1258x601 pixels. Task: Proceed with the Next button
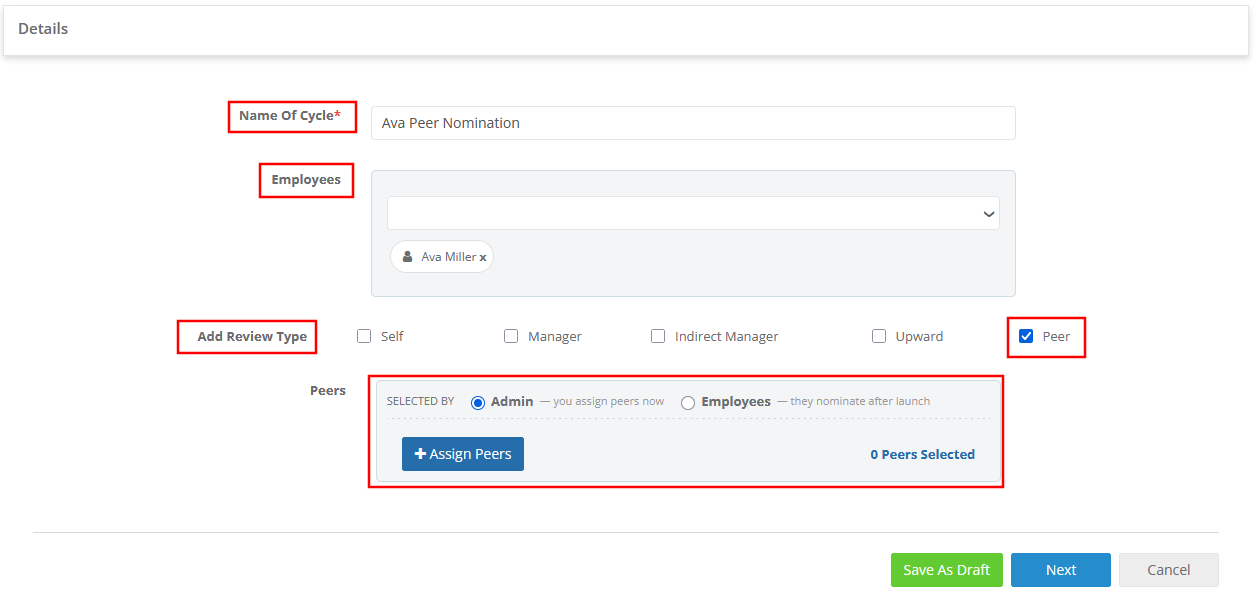point(1061,570)
